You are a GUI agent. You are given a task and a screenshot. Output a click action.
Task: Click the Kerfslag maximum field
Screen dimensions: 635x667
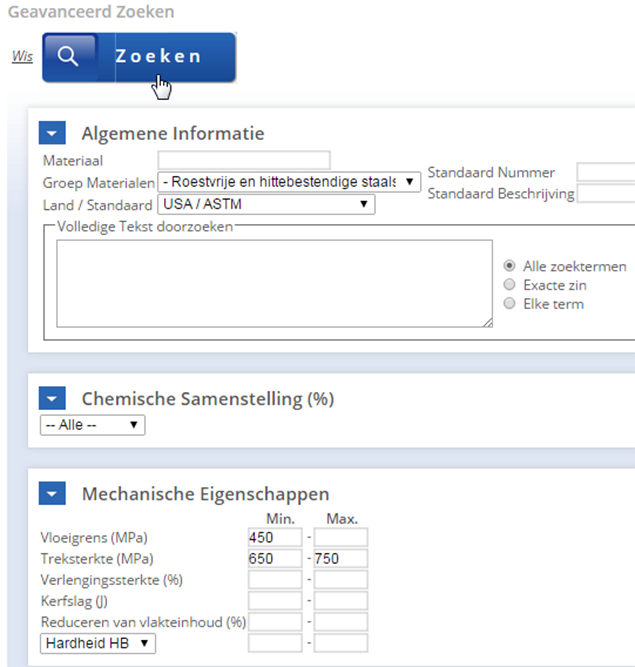click(341, 601)
